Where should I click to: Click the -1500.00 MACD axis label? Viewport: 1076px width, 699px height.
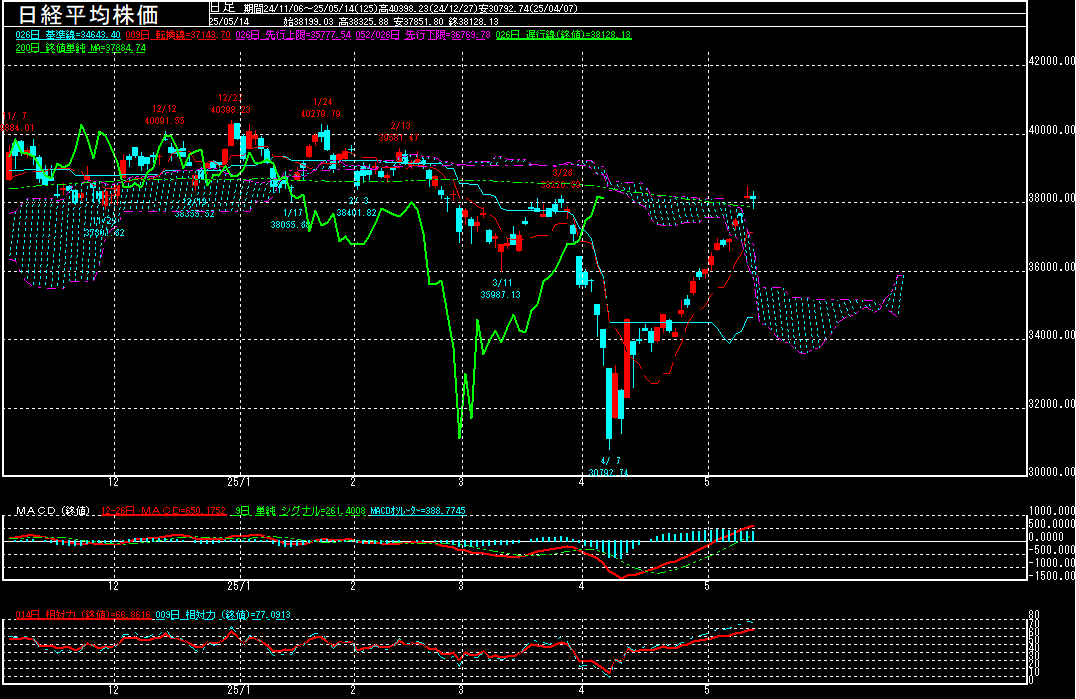(1052, 576)
